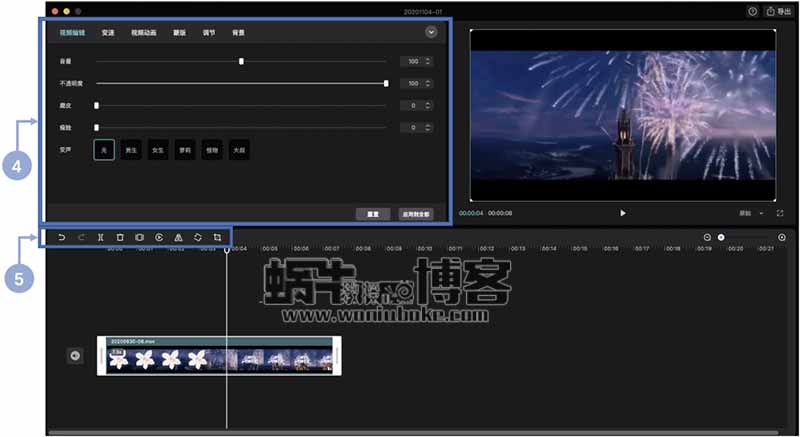800x437 pixels.
Task: Apply freeze frame to the clip
Action: [139, 237]
